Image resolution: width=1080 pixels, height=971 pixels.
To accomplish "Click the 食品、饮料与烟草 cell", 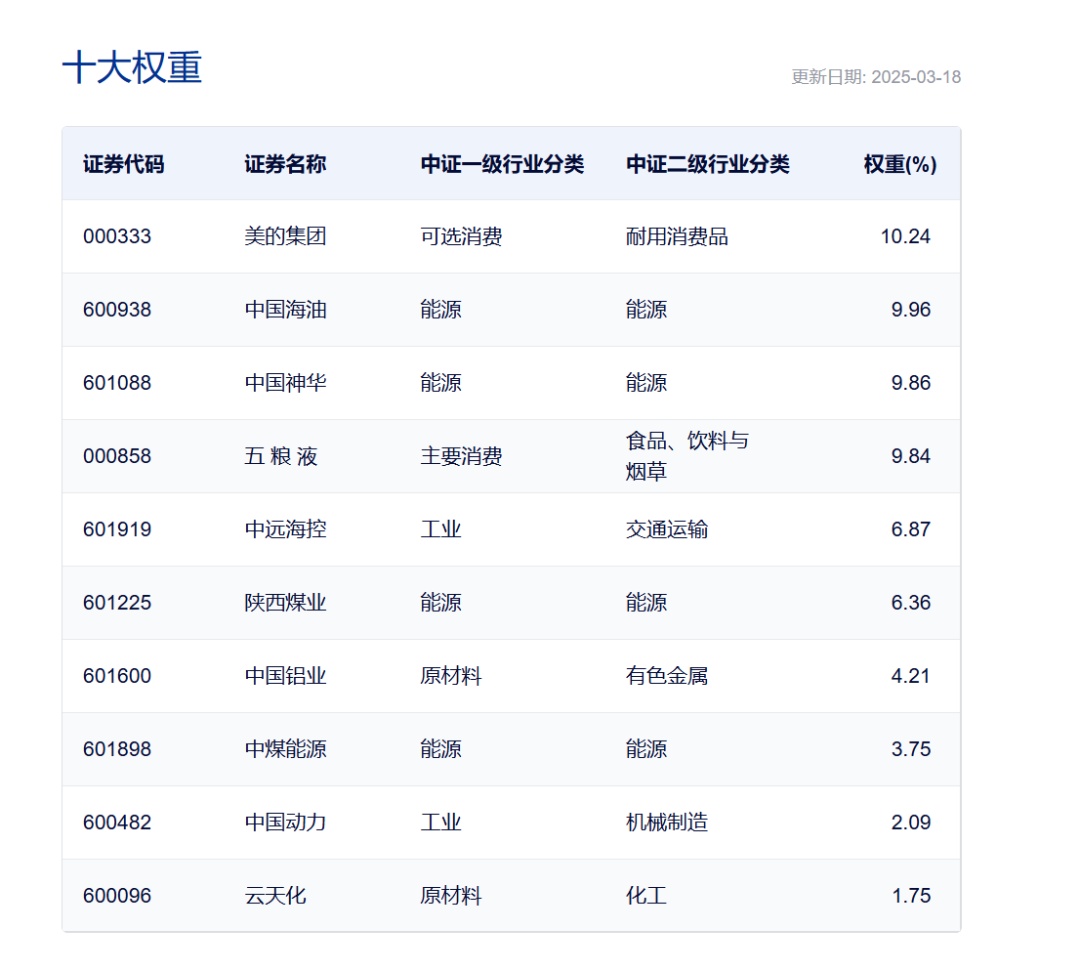I will 687,456.
